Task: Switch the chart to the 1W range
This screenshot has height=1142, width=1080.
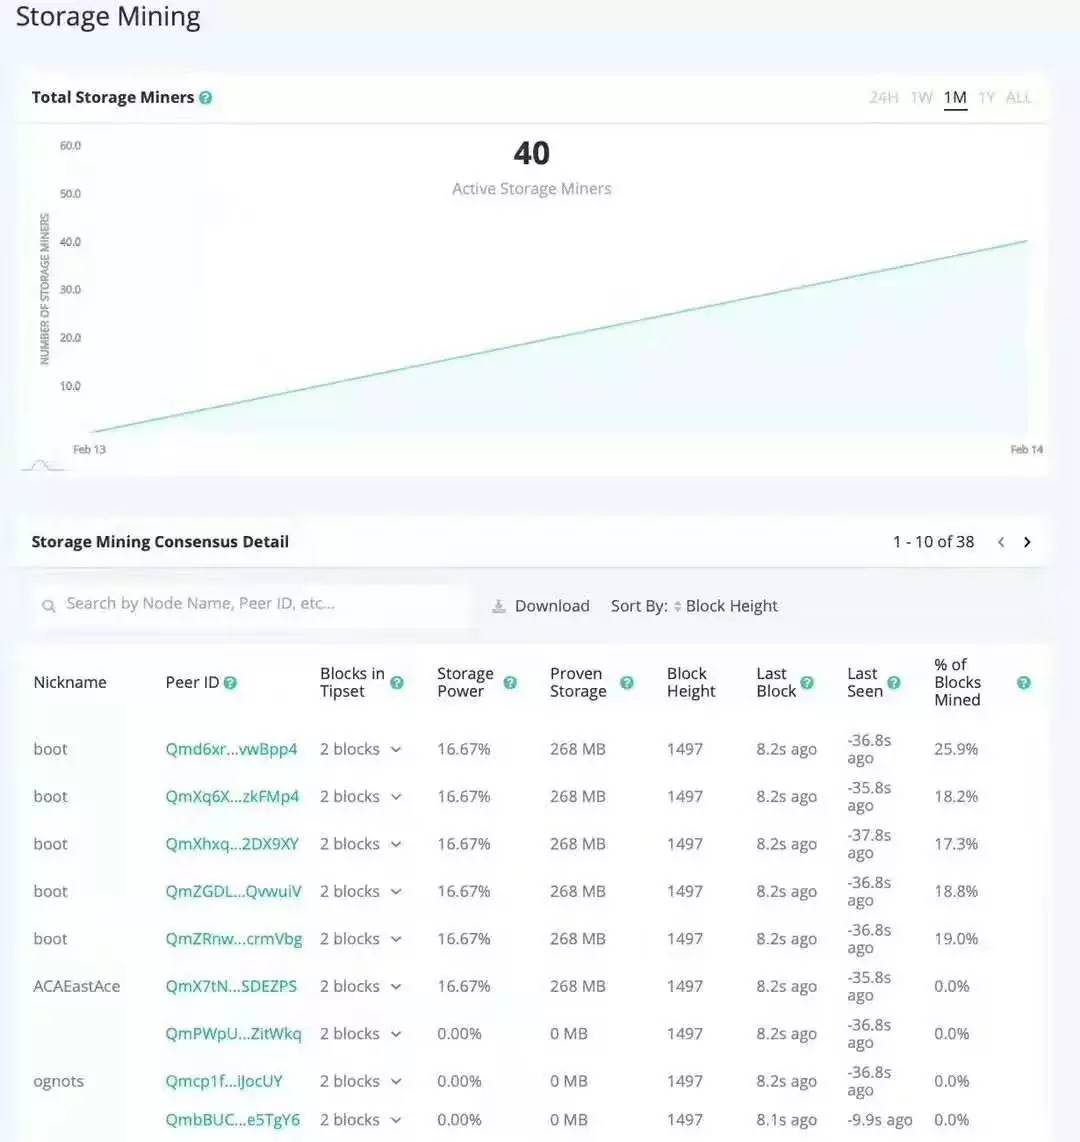Action: pos(921,97)
